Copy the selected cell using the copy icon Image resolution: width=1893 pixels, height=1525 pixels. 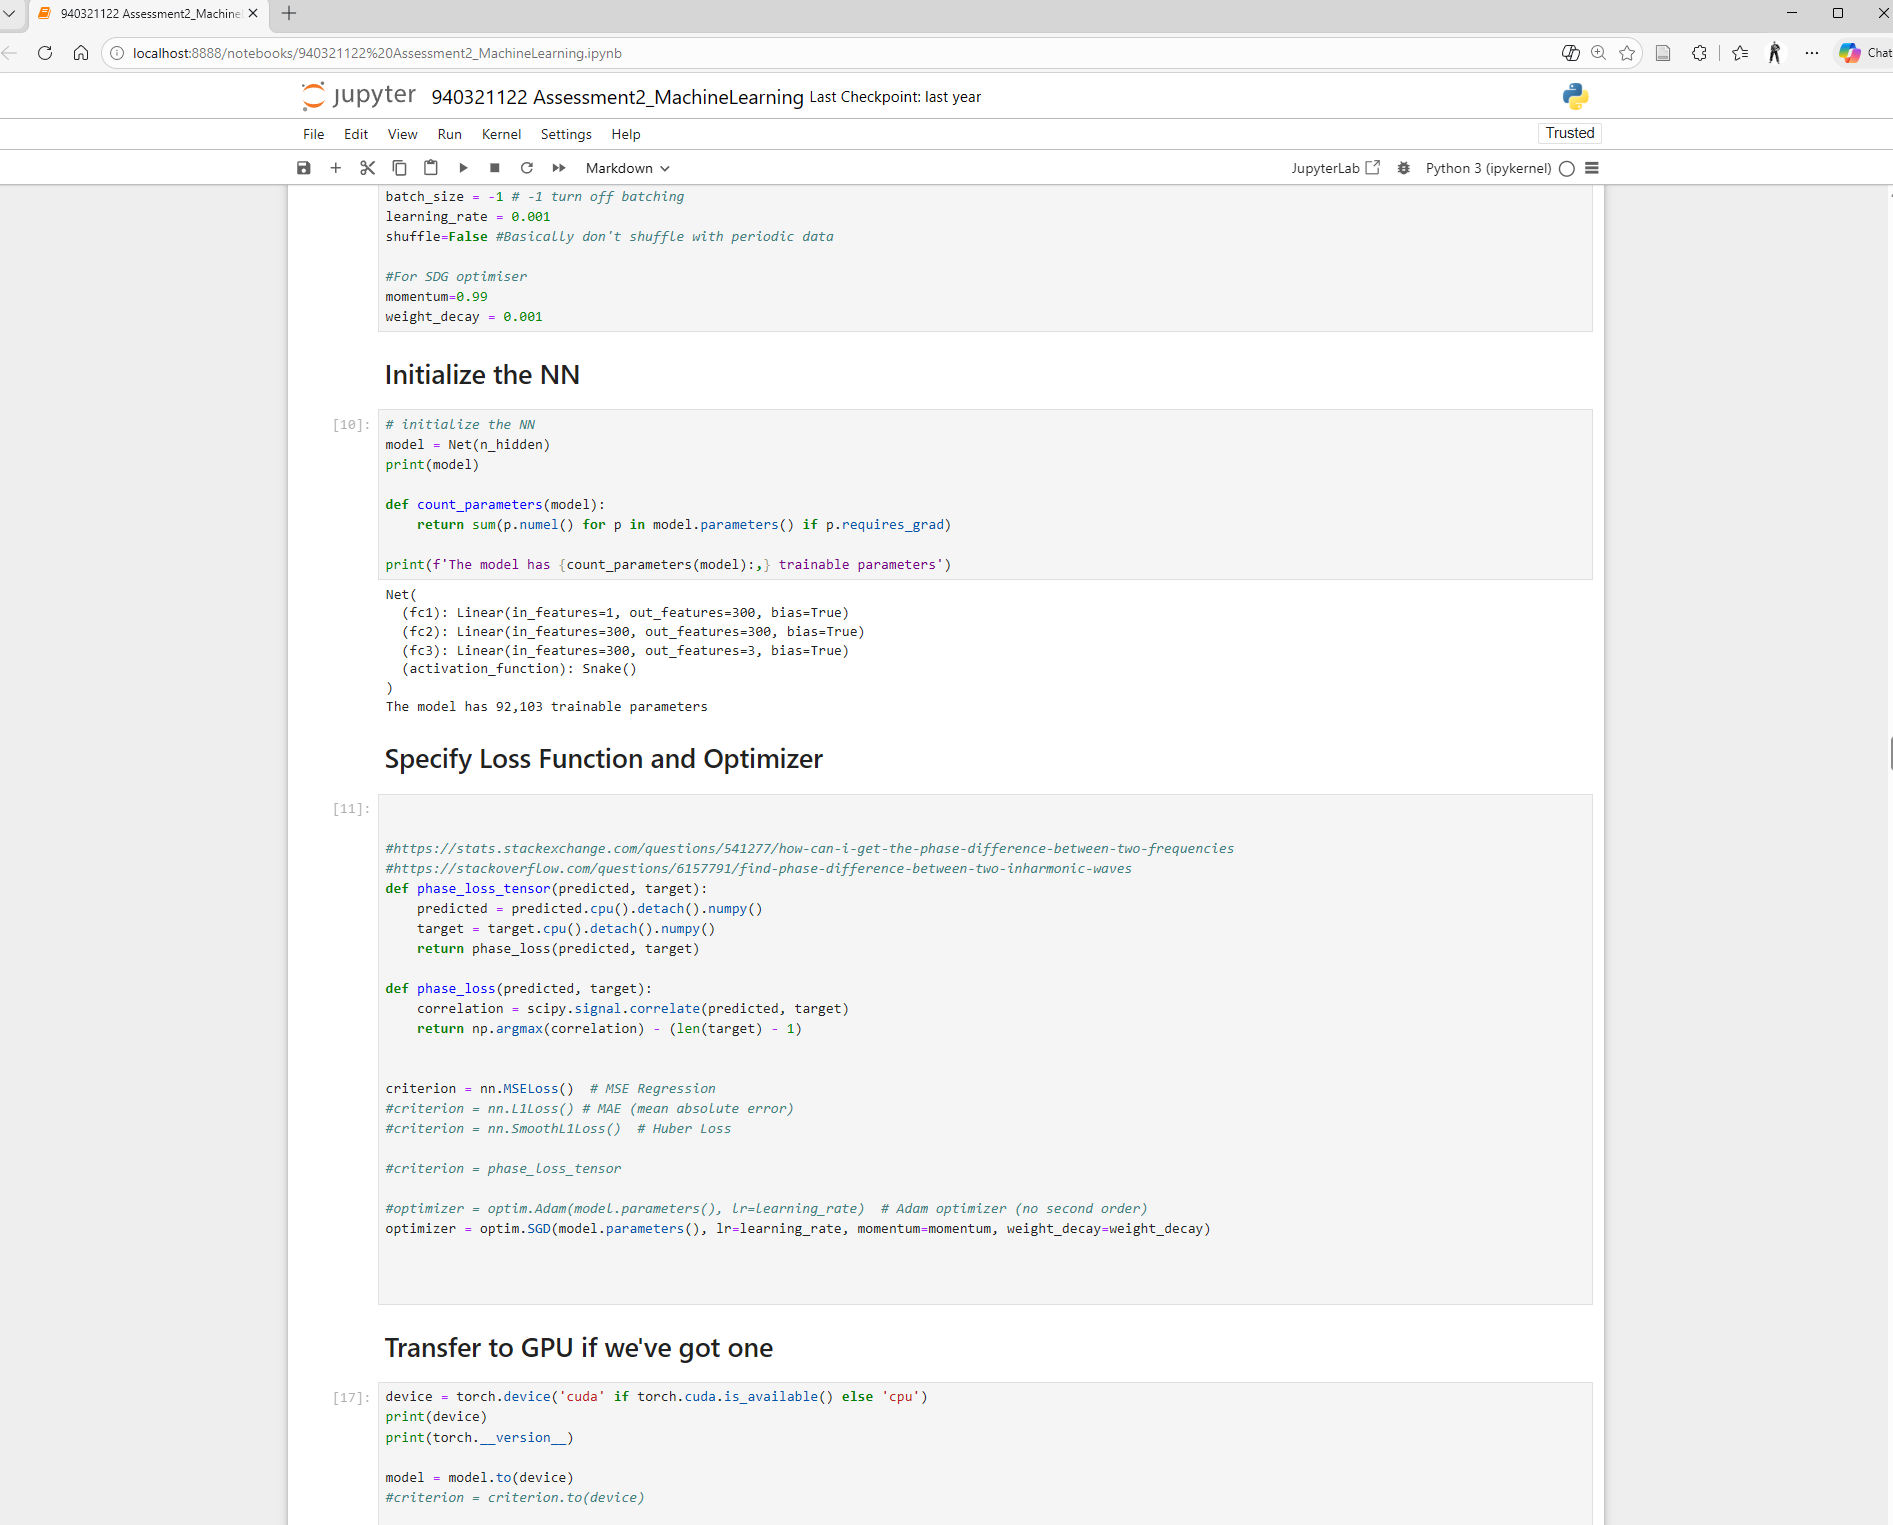pyautogui.click(x=399, y=167)
